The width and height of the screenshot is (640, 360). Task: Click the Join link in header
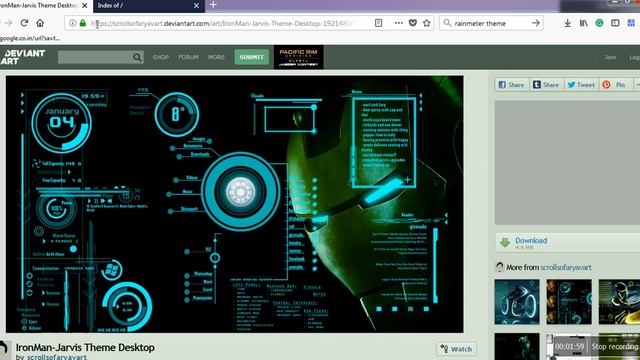610,57
